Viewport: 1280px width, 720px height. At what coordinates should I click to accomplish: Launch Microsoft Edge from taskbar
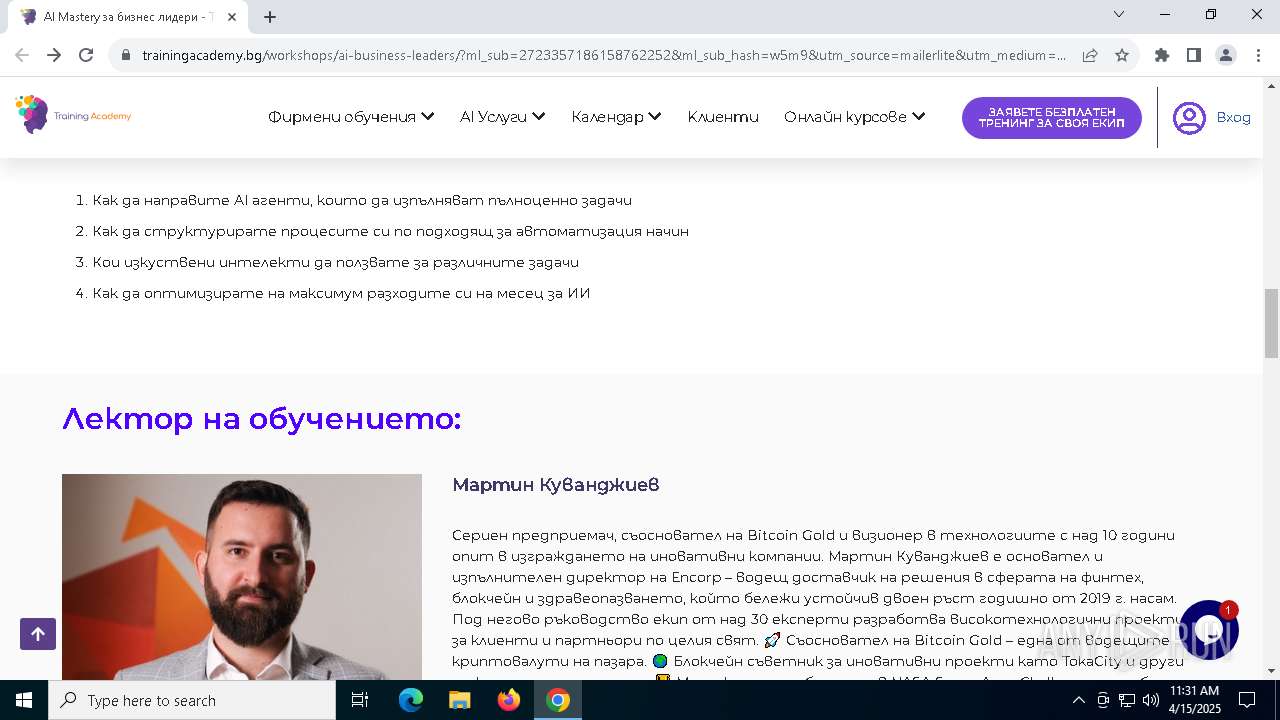411,700
